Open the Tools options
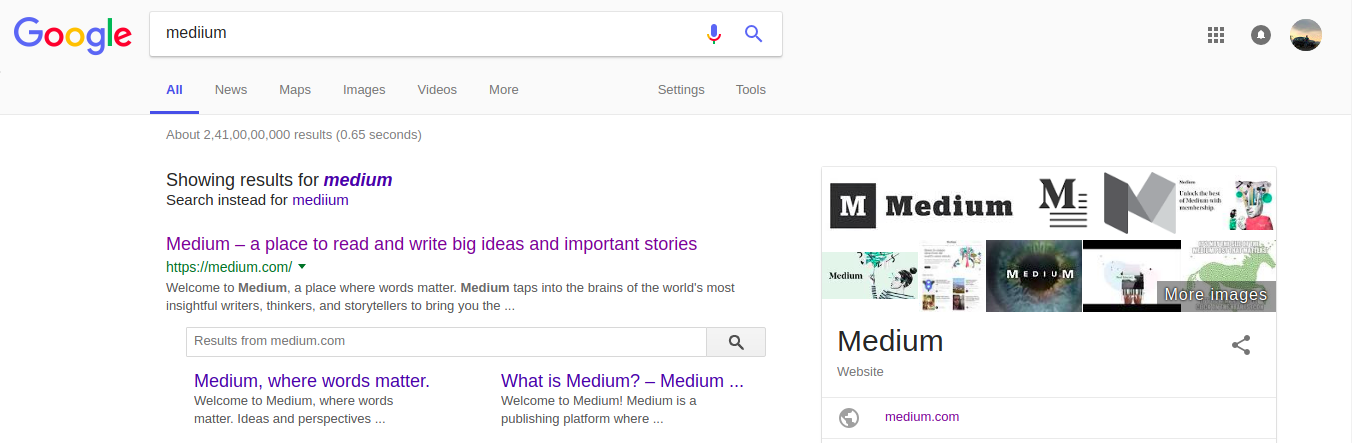 (750, 90)
